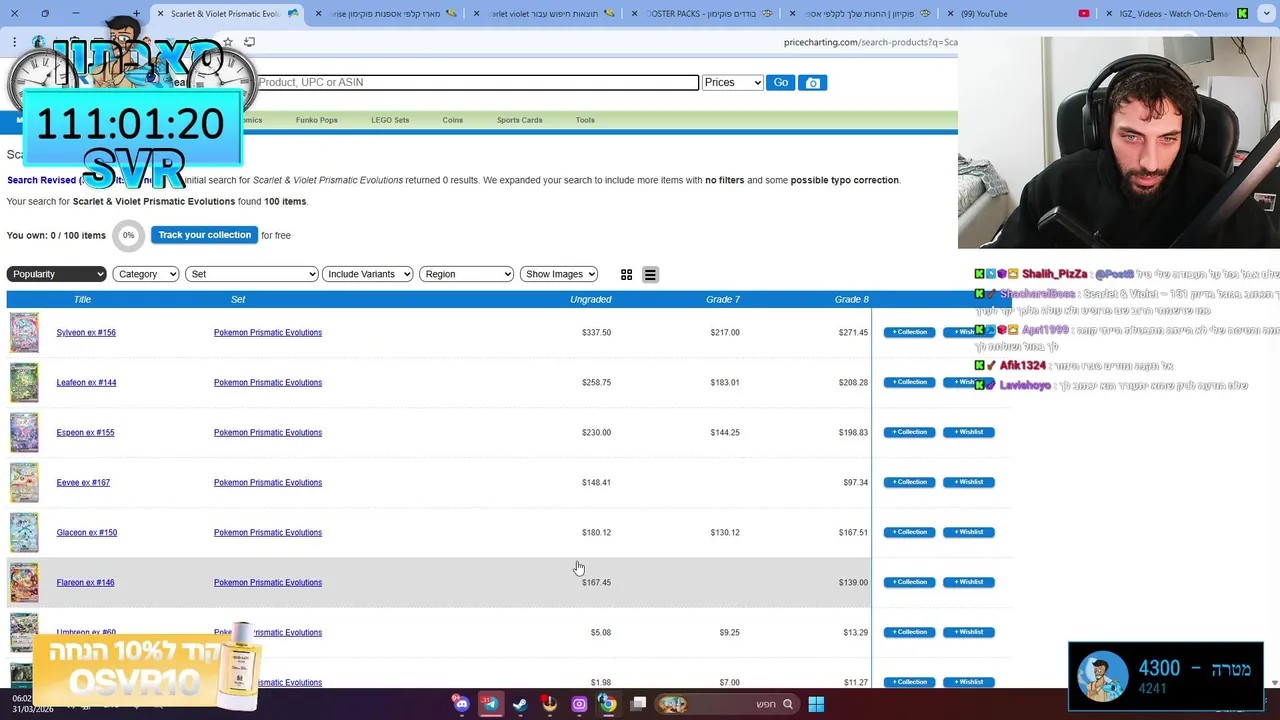1280x720 pixels.
Task: Click the Chrome taskbar icon
Action: pos(608,704)
